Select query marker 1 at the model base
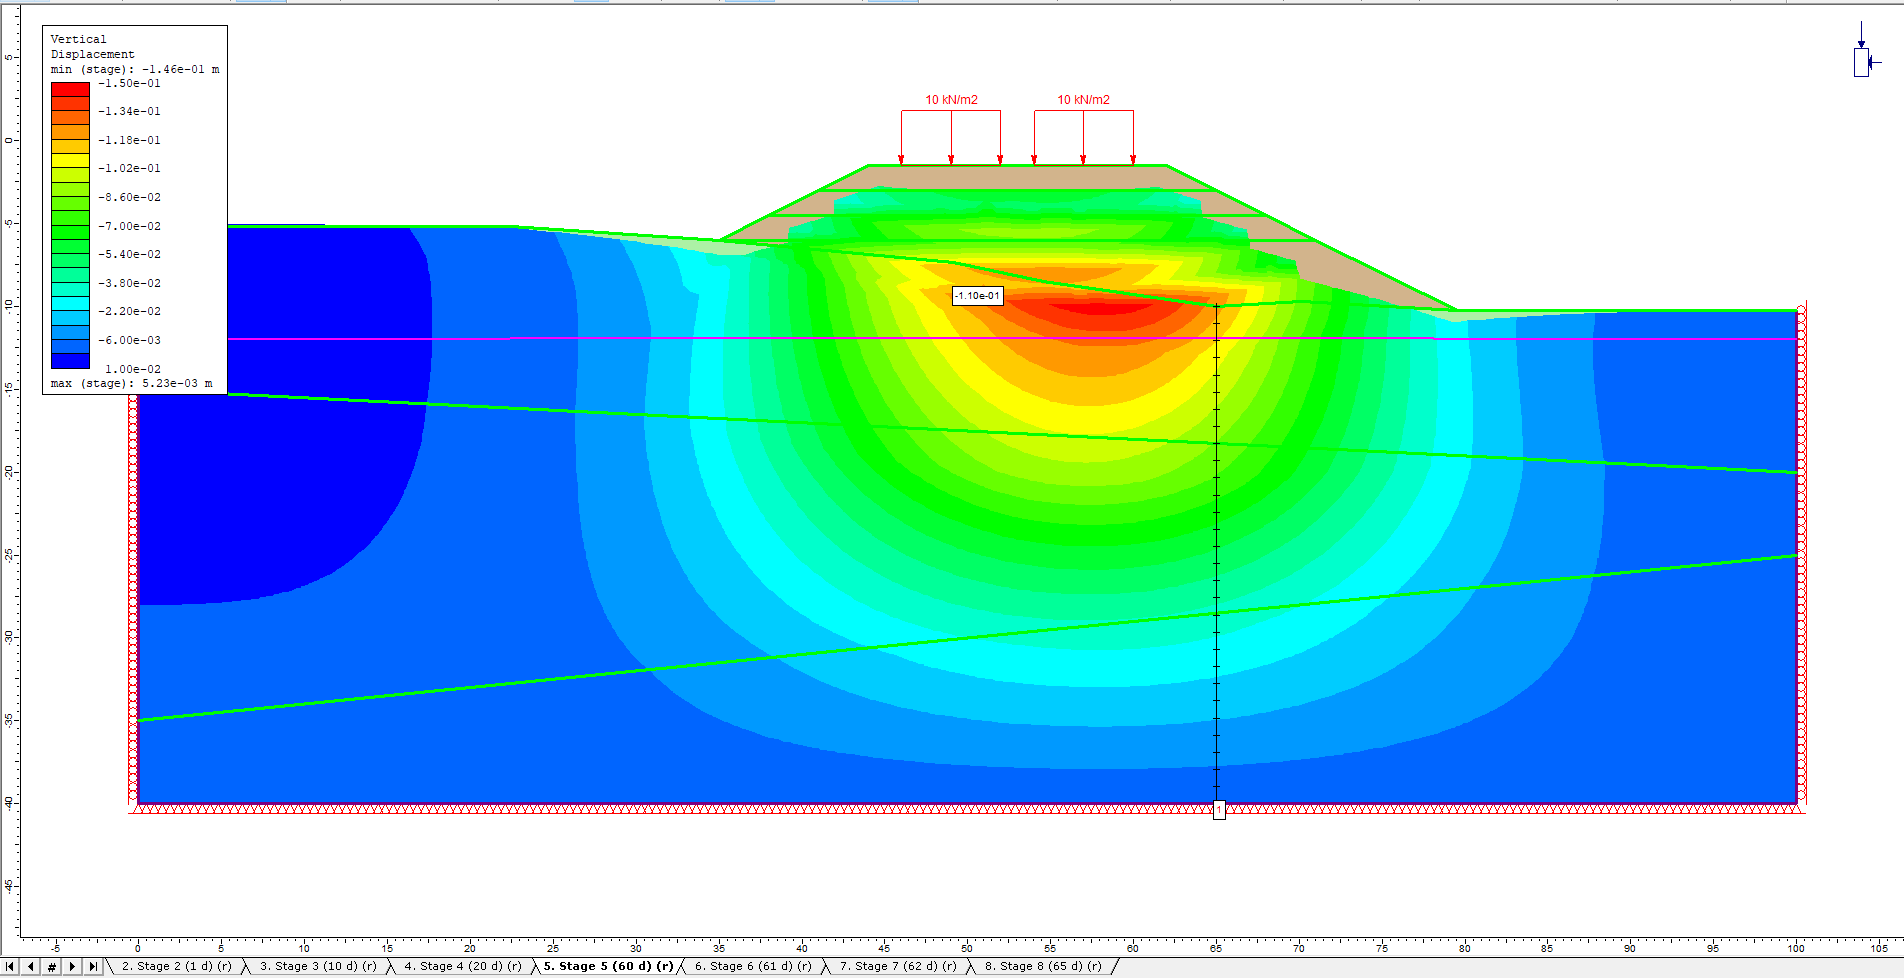1904x978 pixels. click(x=1218, y=809)
